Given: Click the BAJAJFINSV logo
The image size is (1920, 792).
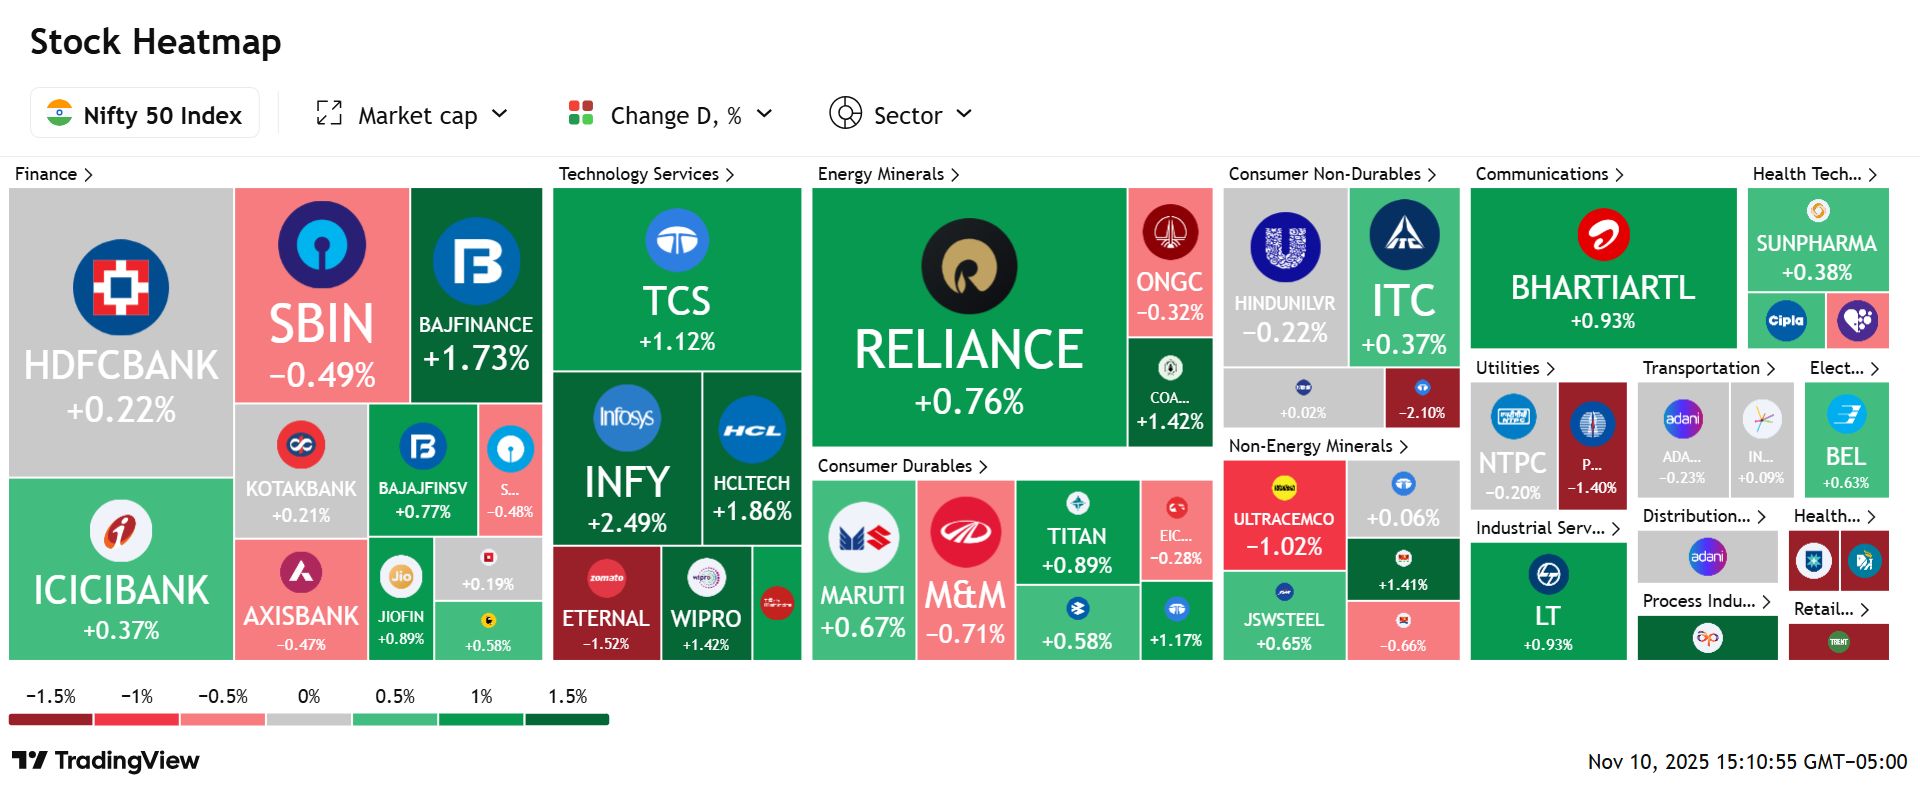Looking at the screenshot, I should tap(423, 446).
